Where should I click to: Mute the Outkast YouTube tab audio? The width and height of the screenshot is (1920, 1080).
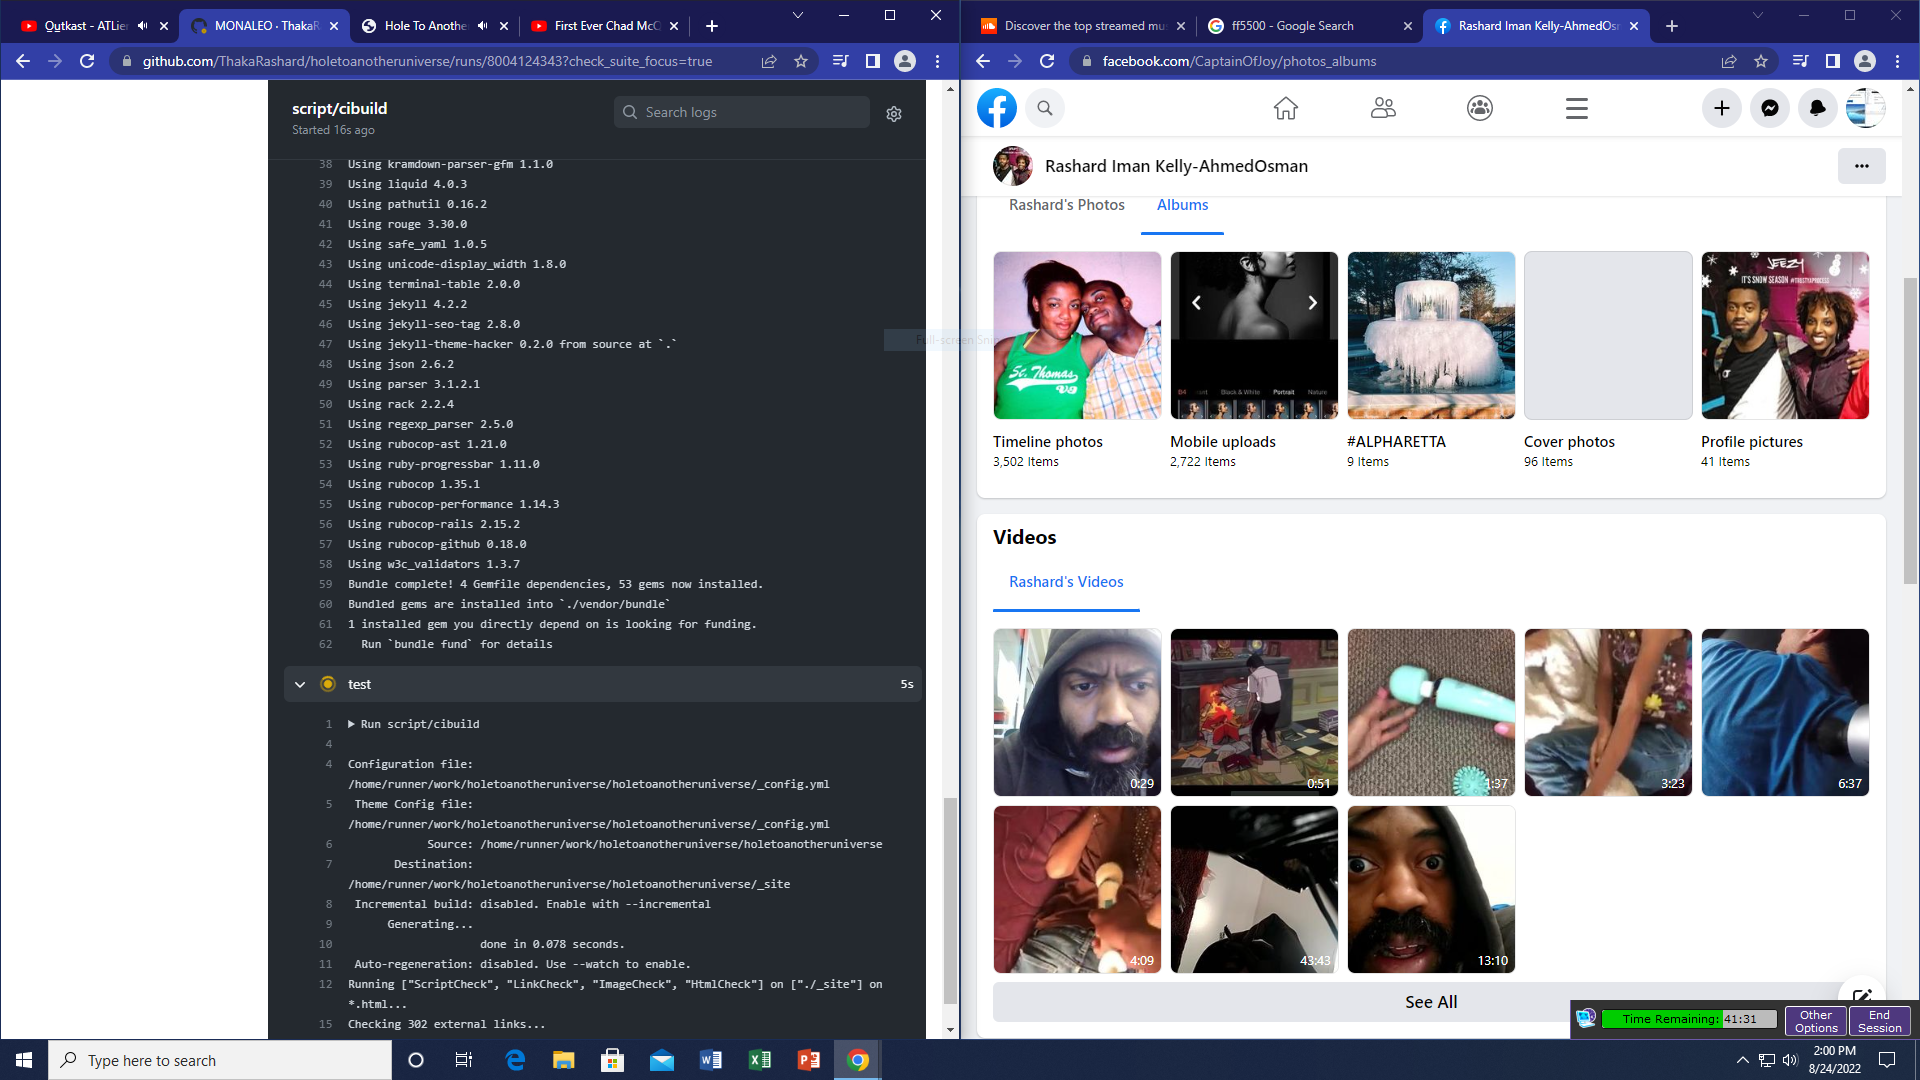tap(143, 26)
